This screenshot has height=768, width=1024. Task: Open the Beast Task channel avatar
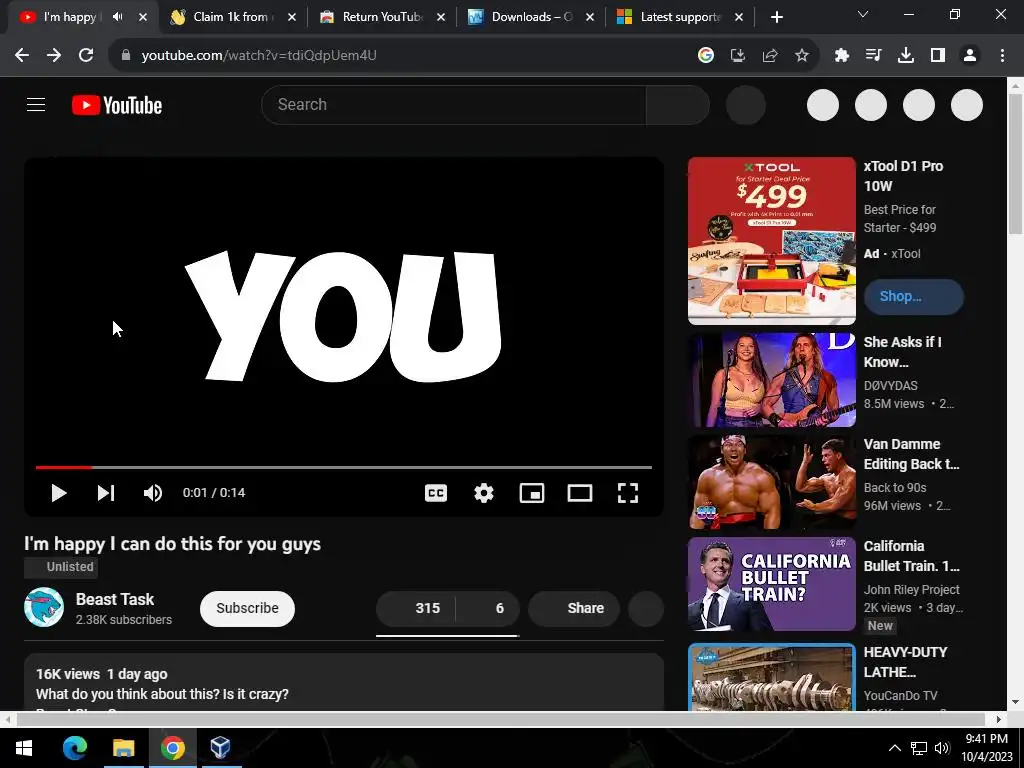click(x=44, y=607)
